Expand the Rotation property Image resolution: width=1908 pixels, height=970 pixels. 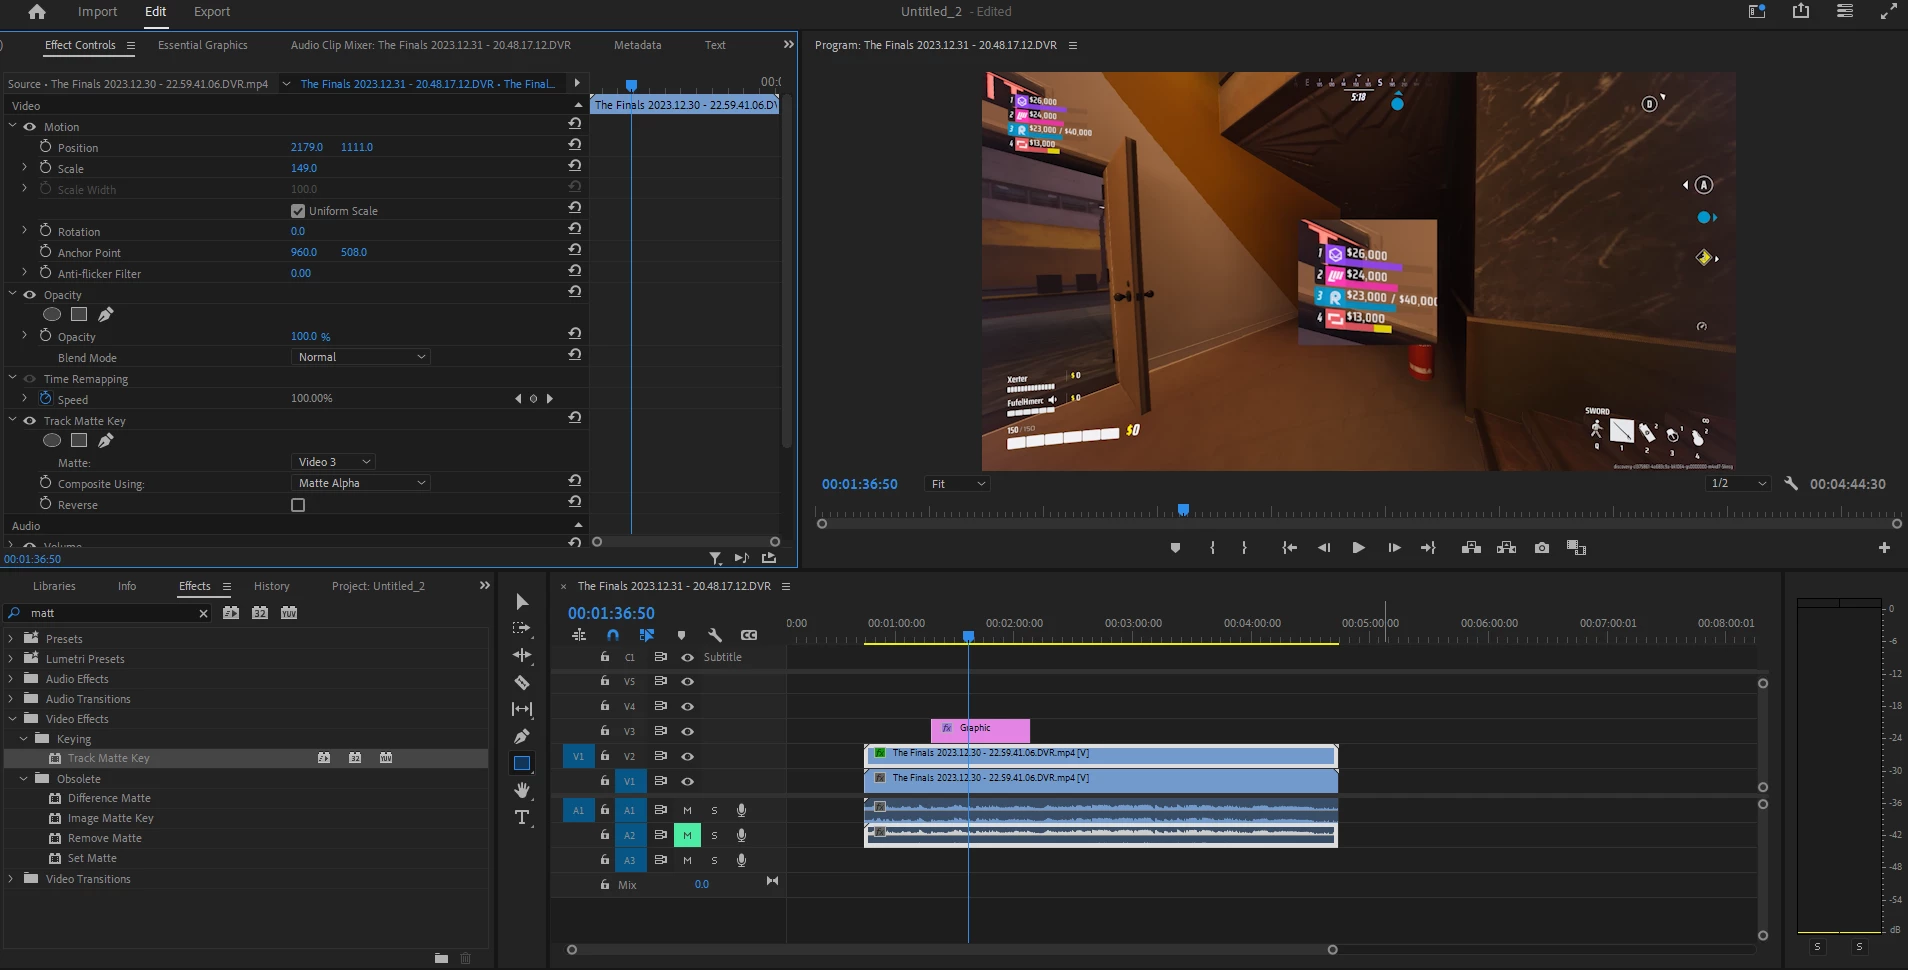tap(25, 231)
